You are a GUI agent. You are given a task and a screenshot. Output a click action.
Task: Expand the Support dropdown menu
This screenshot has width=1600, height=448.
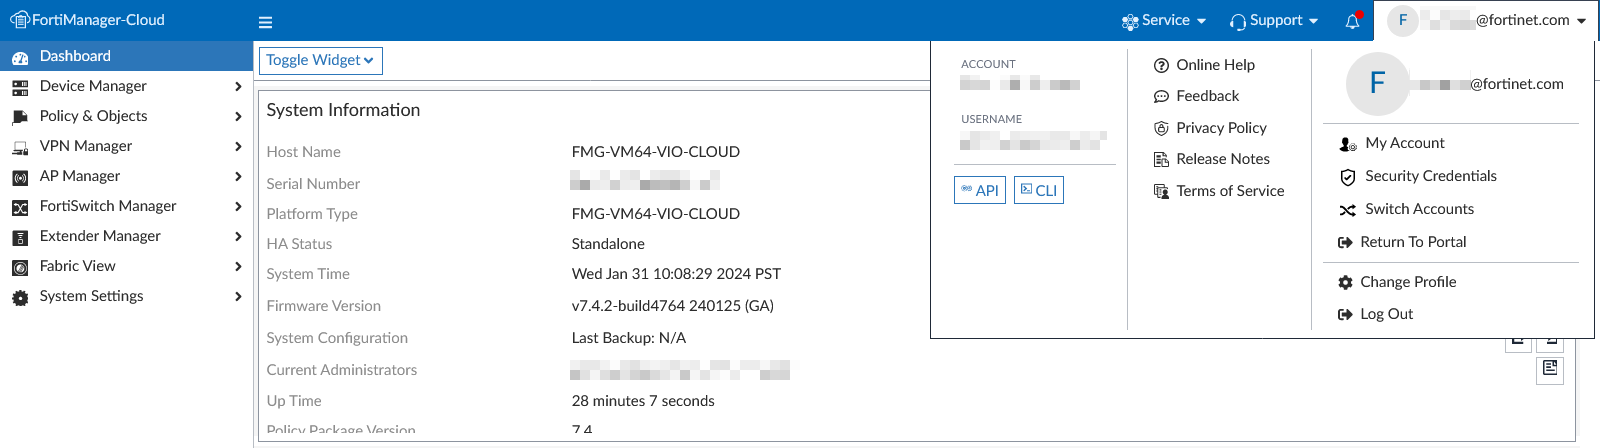(1274, 21)
